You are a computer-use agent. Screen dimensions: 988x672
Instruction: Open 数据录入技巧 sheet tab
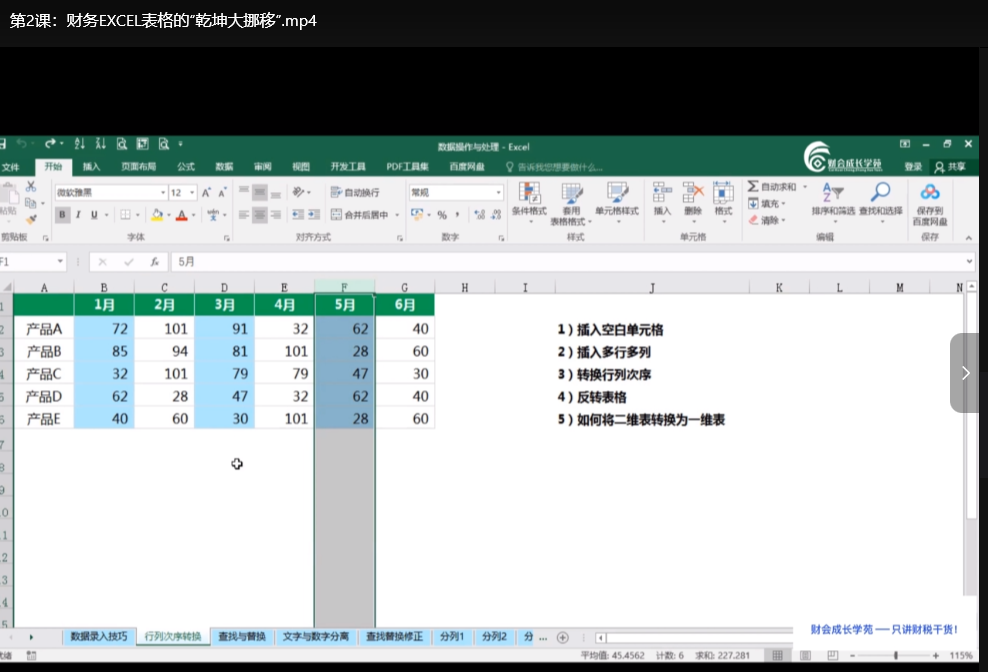pyautogui.click(x=99, y=637)
